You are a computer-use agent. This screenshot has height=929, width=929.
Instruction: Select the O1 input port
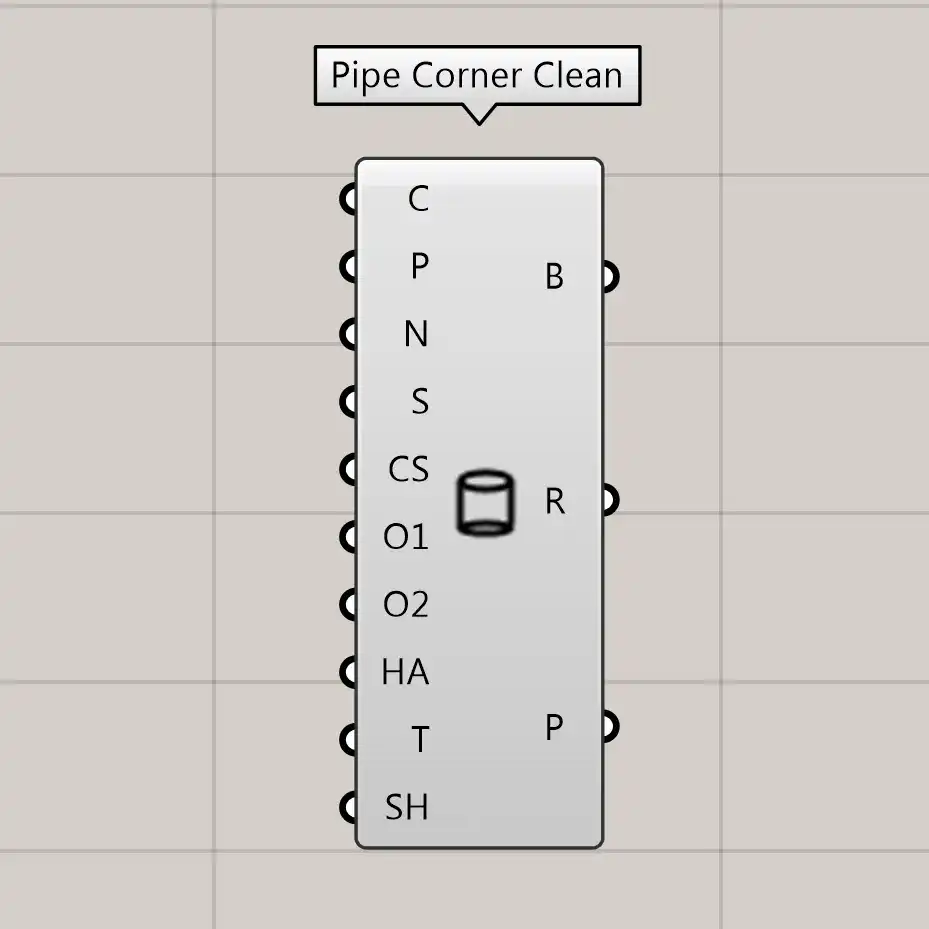(348, 537)
